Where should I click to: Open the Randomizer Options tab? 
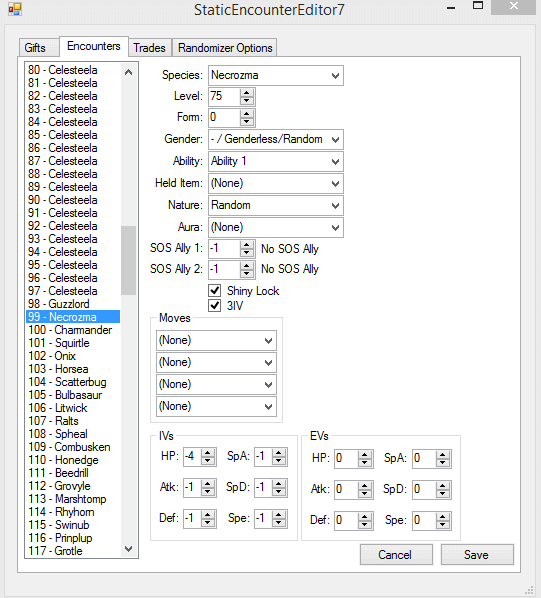pyautogui.click(x=225, y=48)
